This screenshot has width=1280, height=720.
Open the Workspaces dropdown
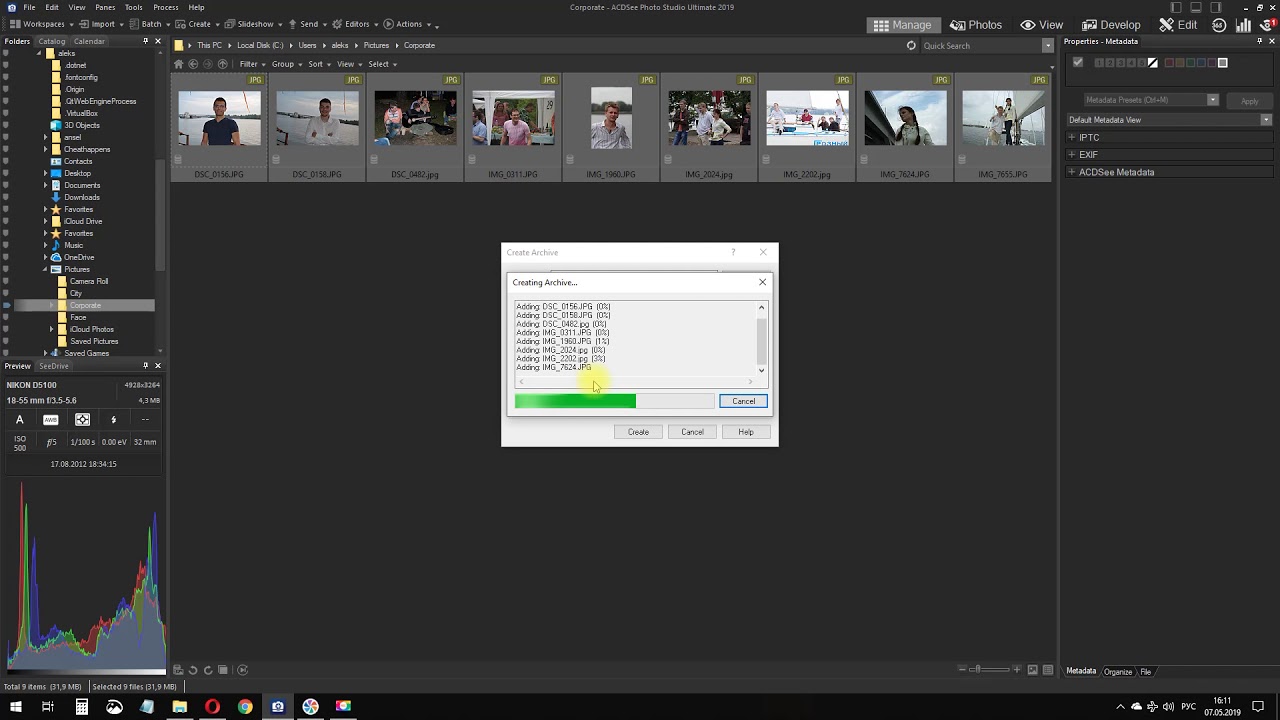tap(41, 24)
